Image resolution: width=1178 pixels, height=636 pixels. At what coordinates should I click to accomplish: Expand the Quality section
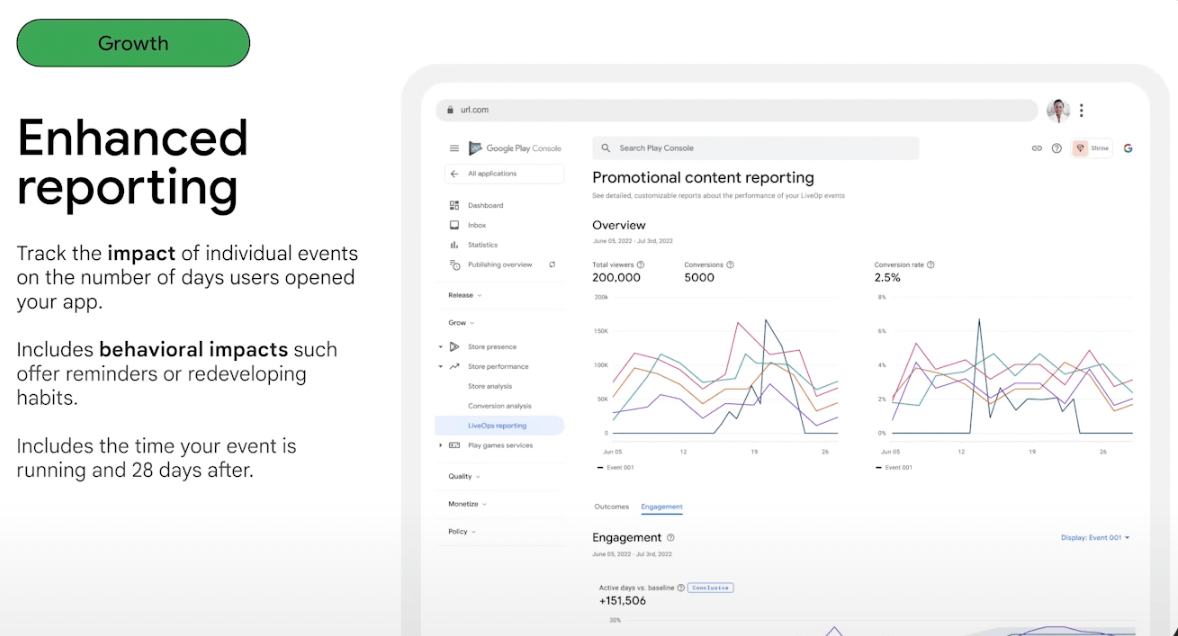point(464,476)
